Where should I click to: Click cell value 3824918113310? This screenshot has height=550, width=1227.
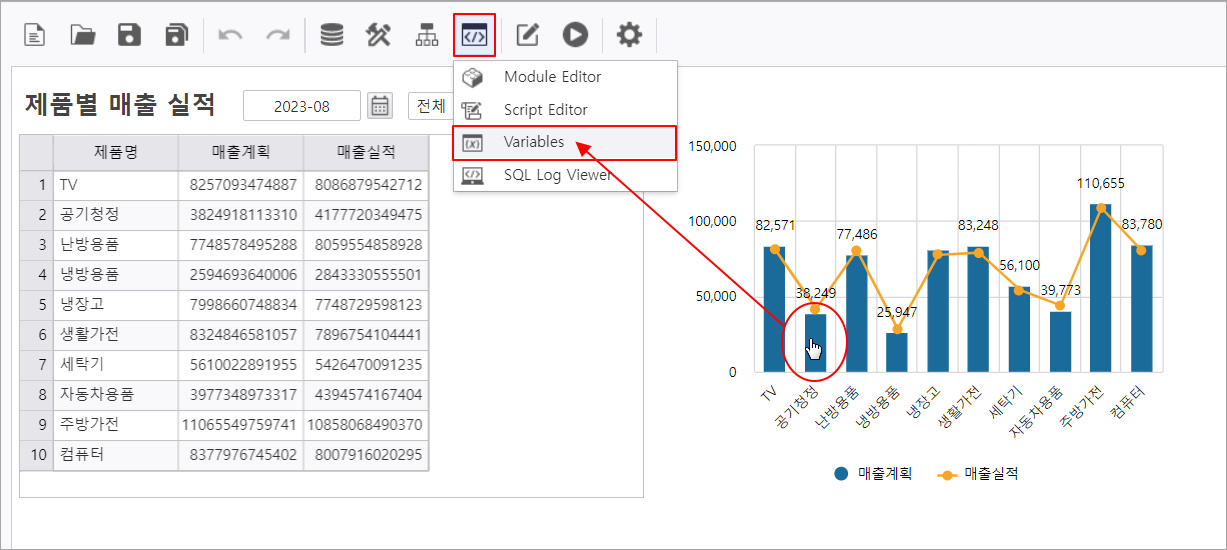pos(241,215)
